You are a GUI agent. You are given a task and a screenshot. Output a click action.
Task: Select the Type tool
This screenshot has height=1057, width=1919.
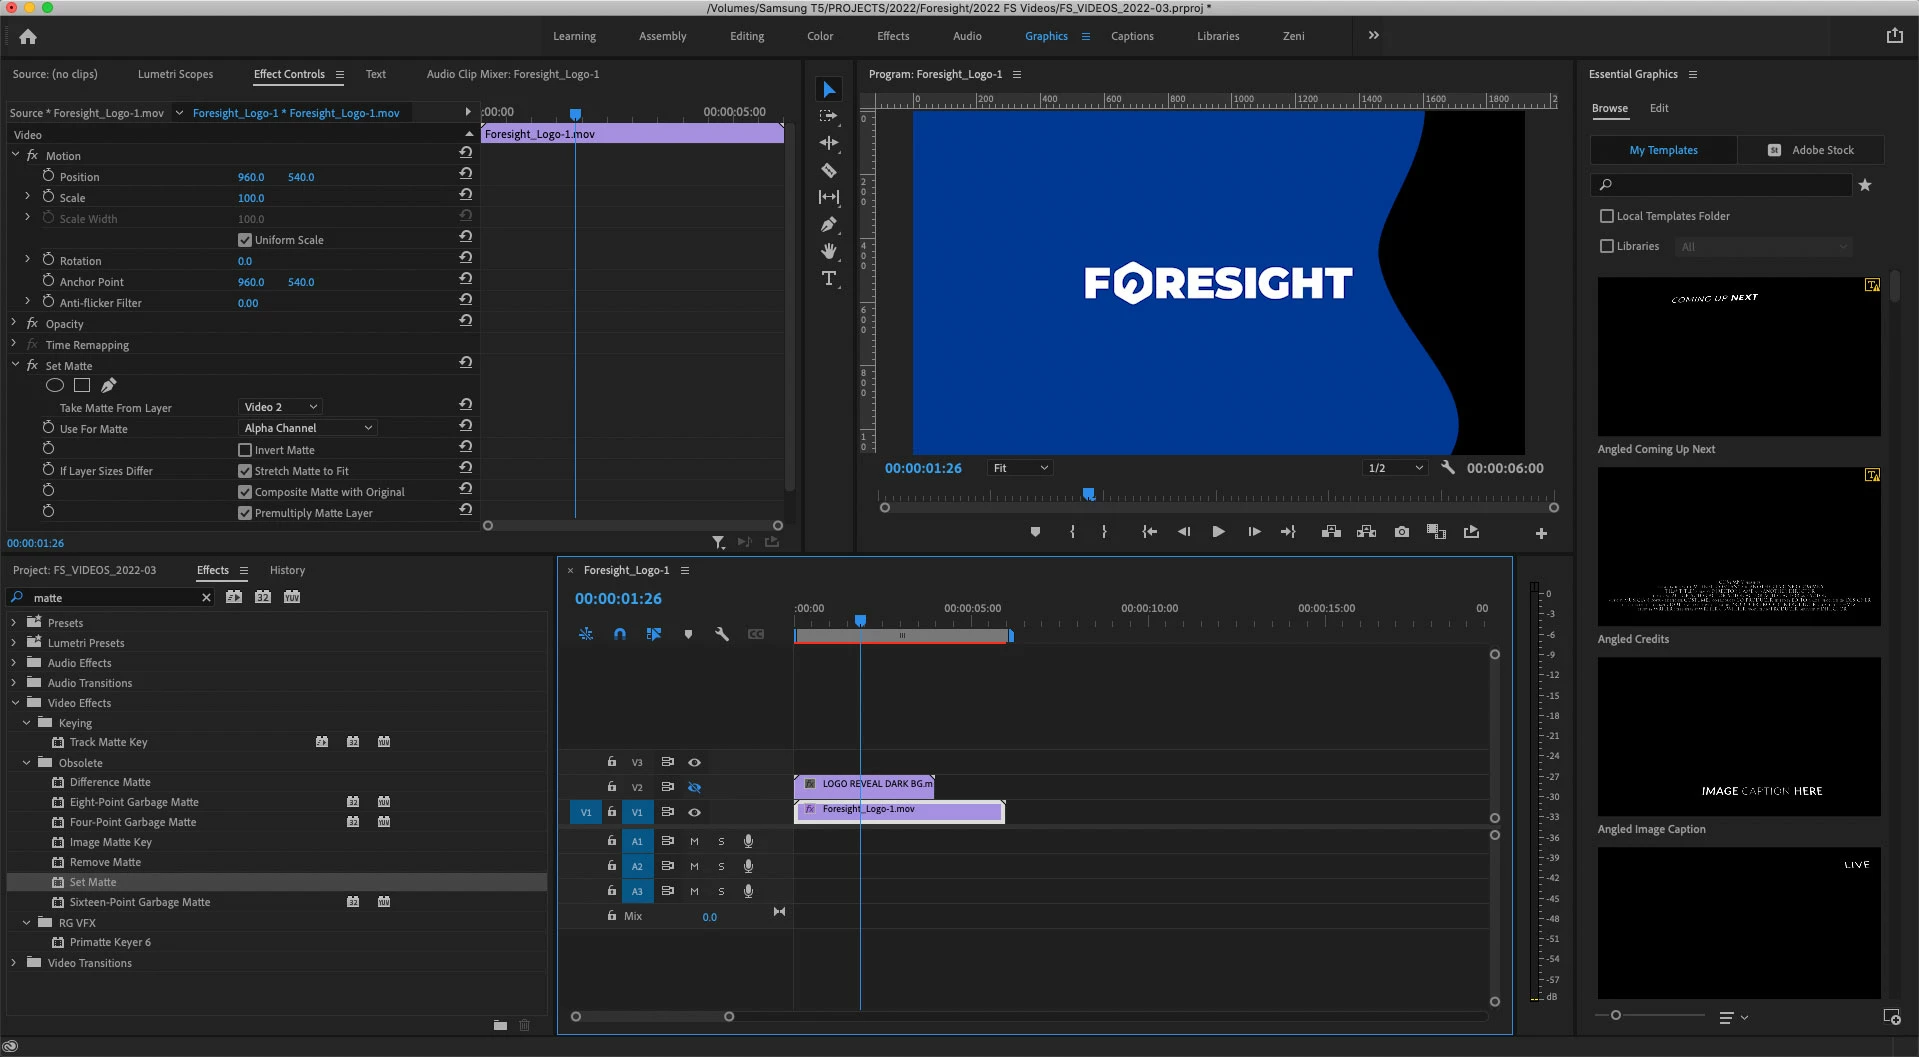click(829, 278)
